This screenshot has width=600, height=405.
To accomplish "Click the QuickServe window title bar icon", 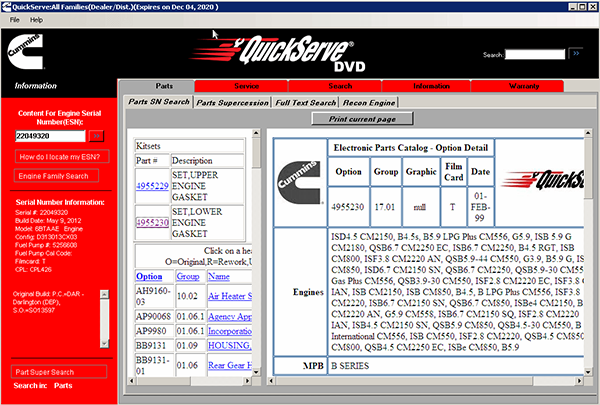I will (6, 7).
